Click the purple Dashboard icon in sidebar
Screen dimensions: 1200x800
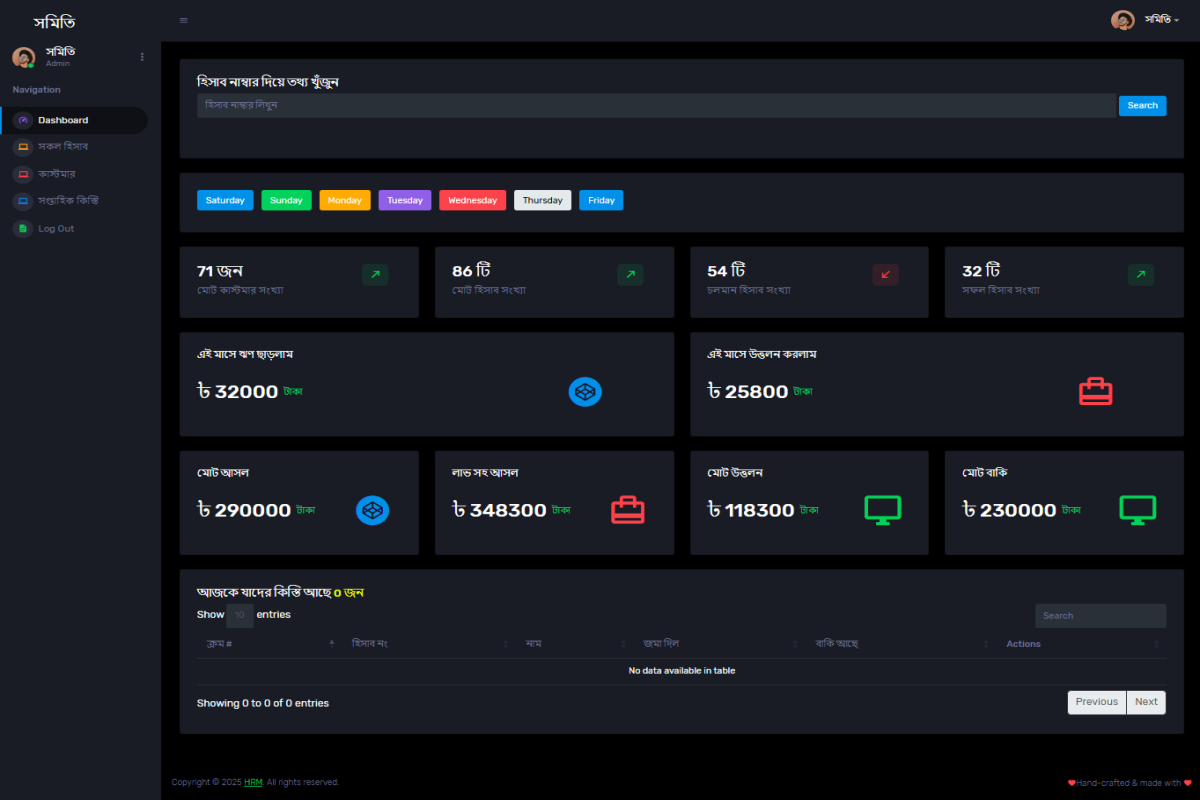21,120
